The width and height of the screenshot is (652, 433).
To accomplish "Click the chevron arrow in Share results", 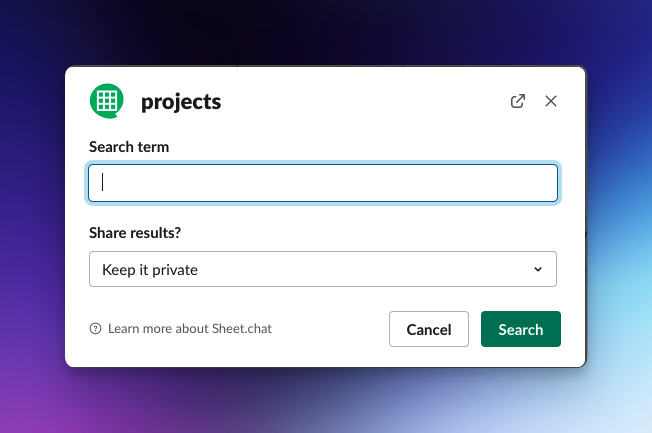I will click(538, 270).
